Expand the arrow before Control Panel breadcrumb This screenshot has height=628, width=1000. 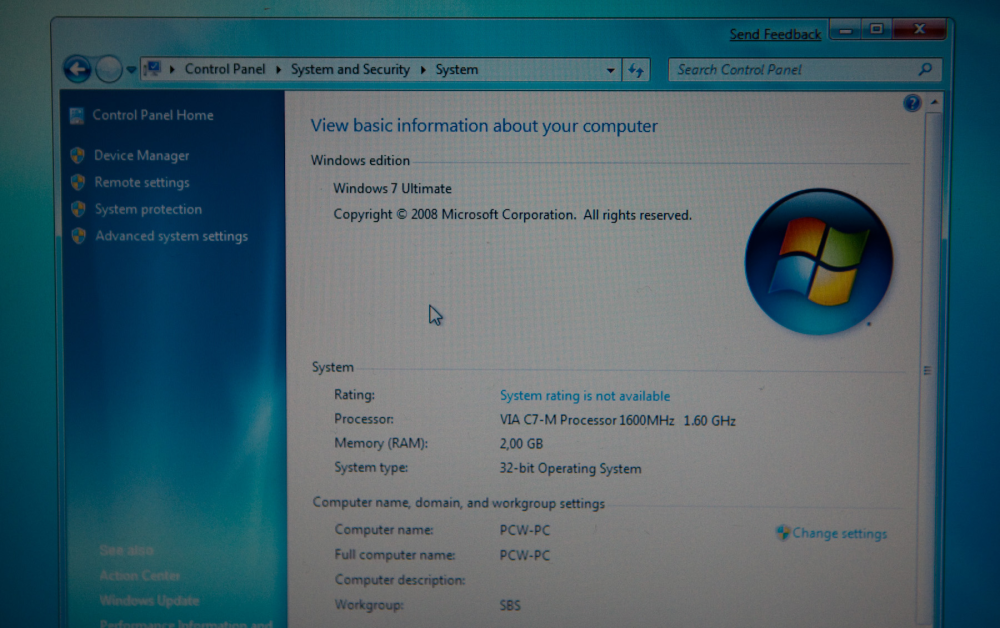click(172, 69)
